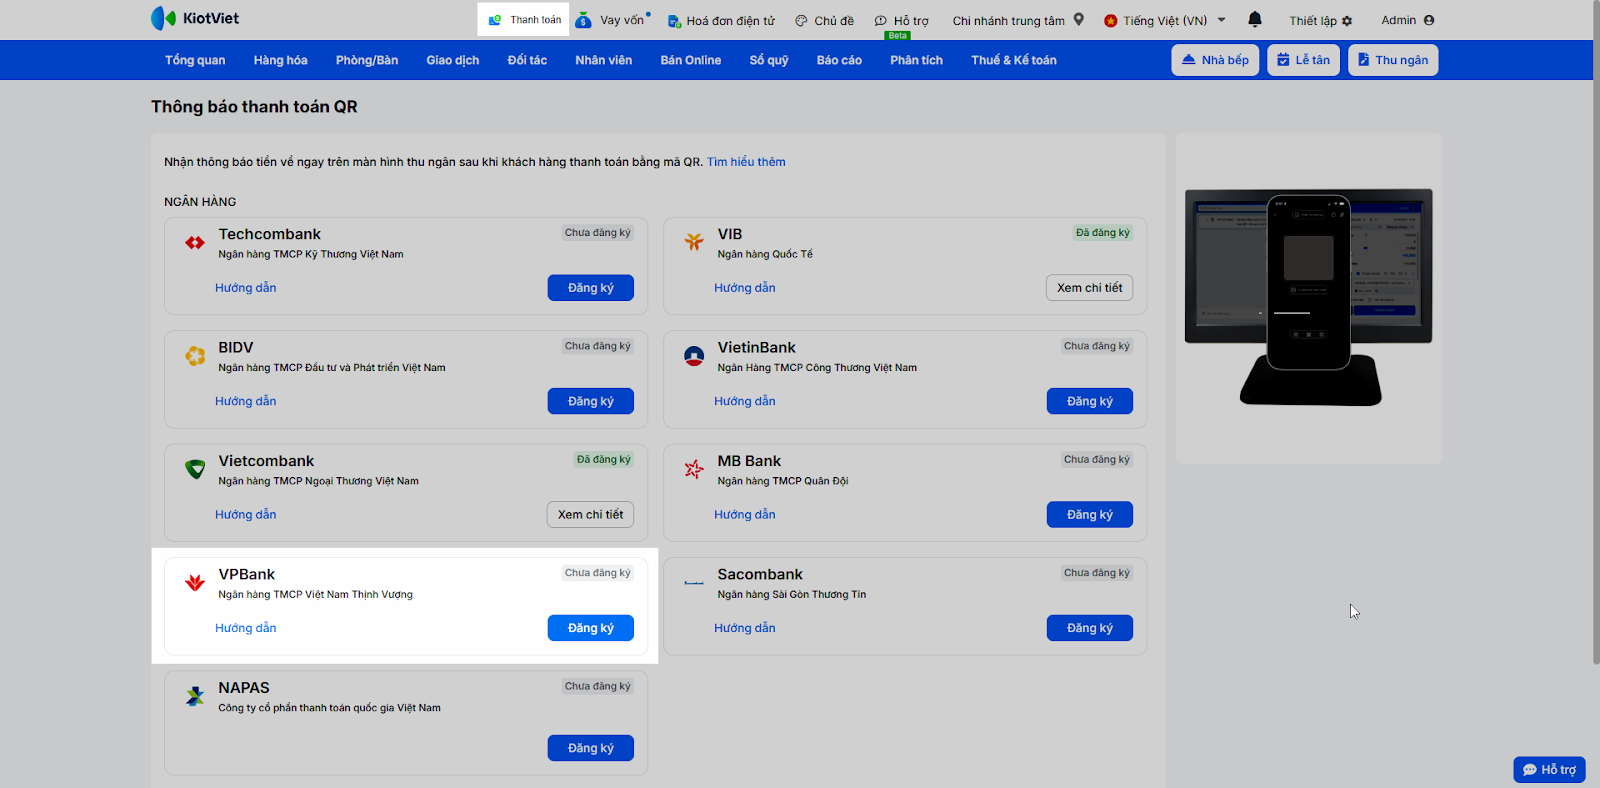This screenshot has height=788, width=1600.
Task: Open the Lễ tân reception screen
Action: (x=1303, y=60)
